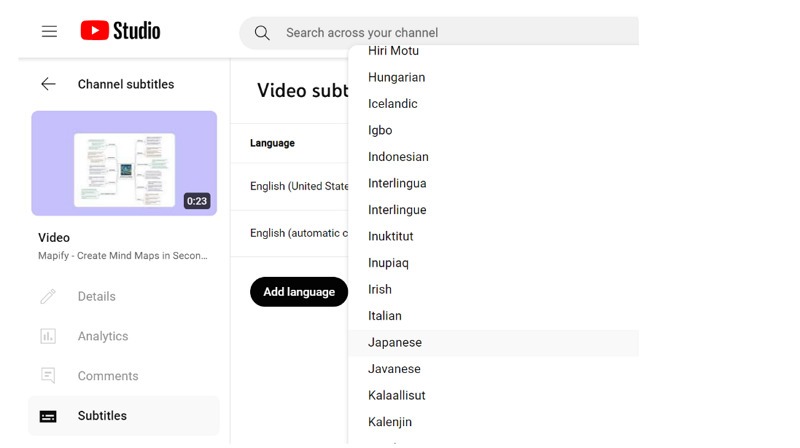Image resolution: width=800 pixels, height=448 pixels.
Task: Focus the Search across your channel field
Action: click(439, 33)
